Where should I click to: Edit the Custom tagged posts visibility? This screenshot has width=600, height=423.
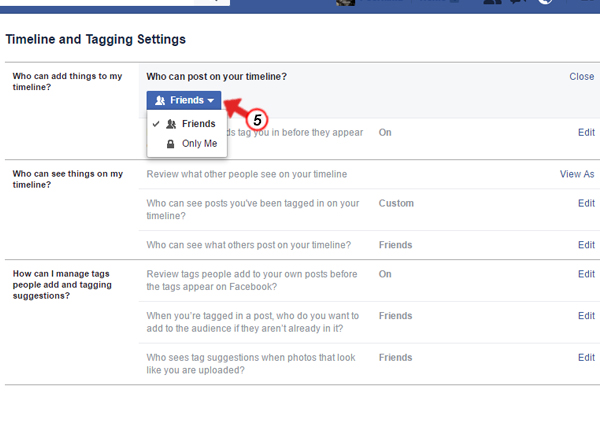[x=586, y=203]
